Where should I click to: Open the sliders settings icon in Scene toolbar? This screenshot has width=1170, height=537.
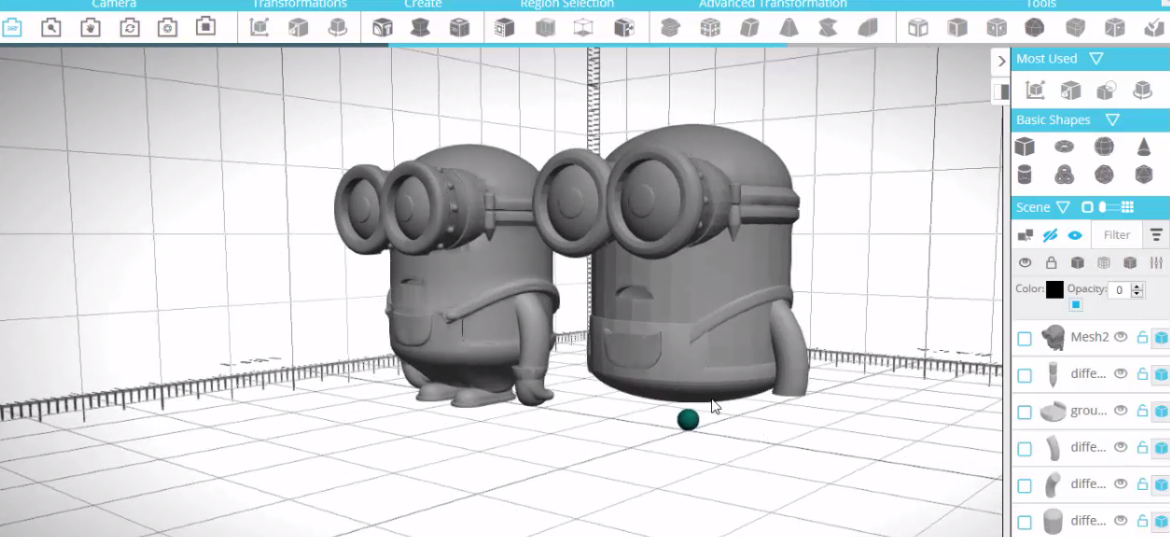point(1157,263)
